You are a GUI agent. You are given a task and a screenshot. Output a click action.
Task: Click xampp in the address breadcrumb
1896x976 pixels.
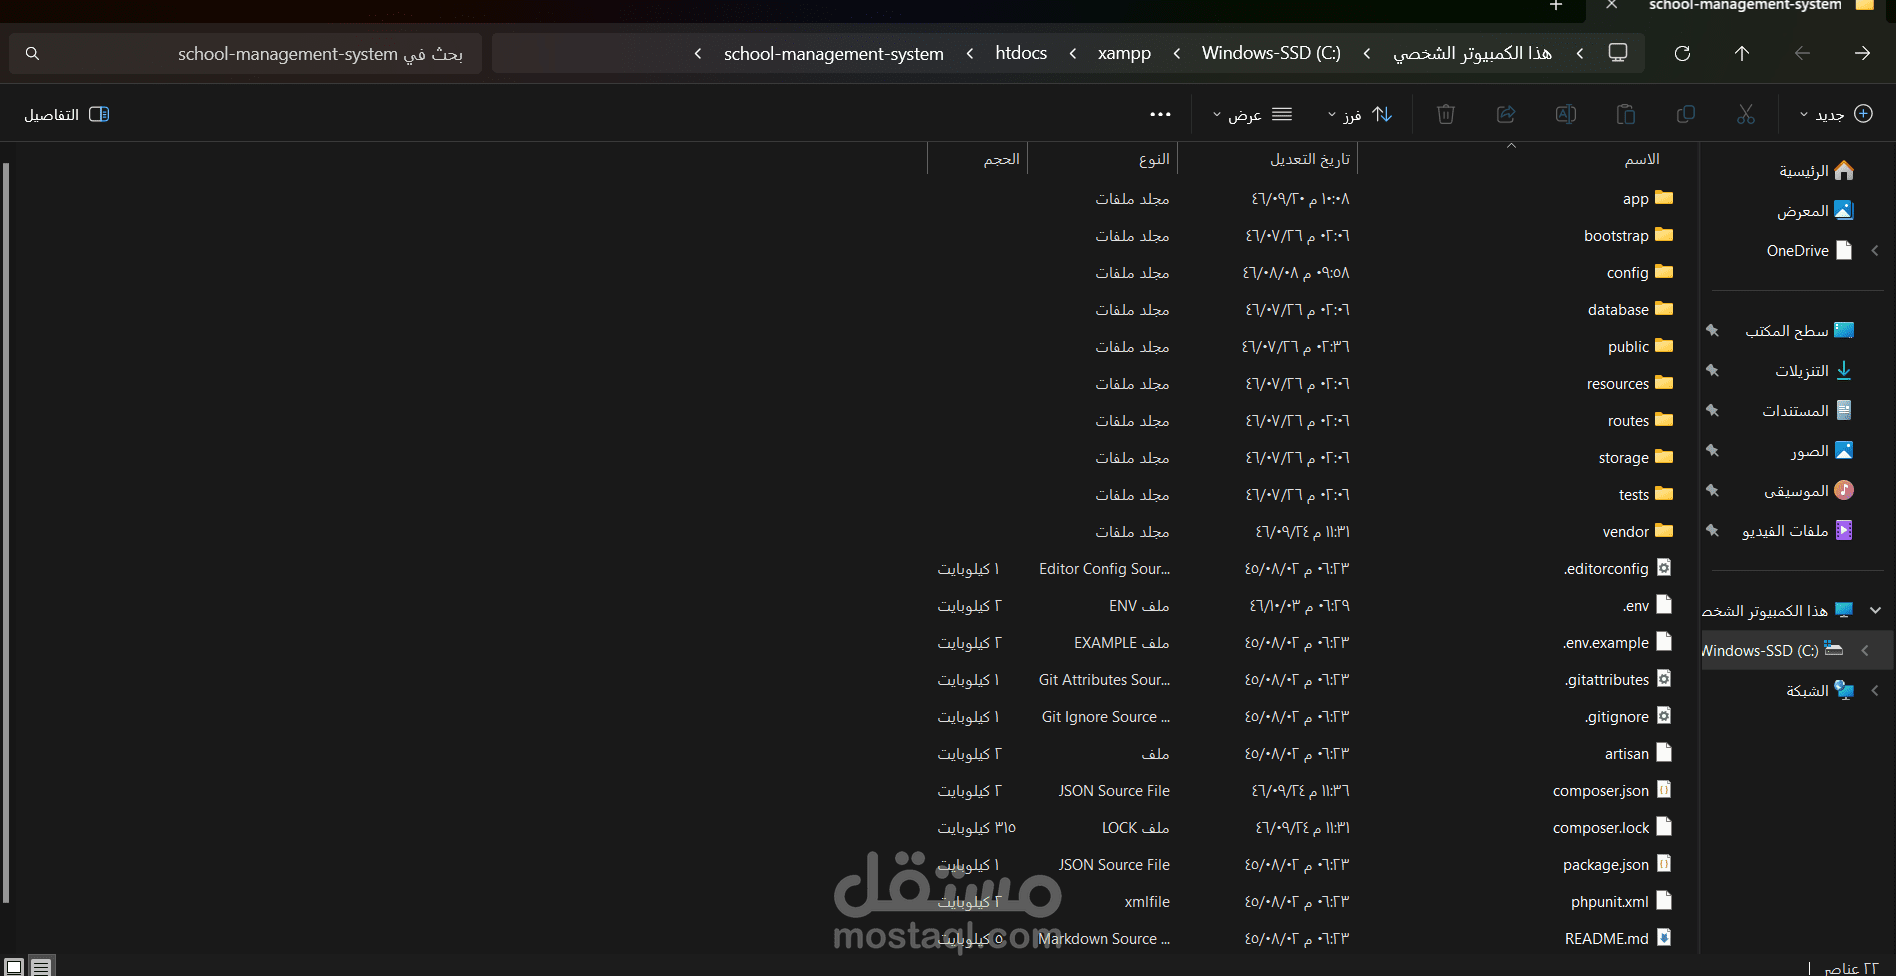click(1124, 53)
